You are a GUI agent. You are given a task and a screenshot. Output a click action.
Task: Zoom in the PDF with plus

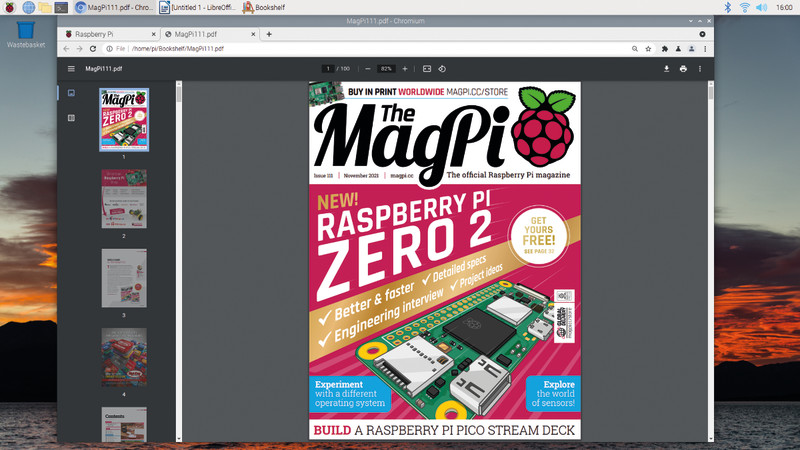[x=405, y=68]
